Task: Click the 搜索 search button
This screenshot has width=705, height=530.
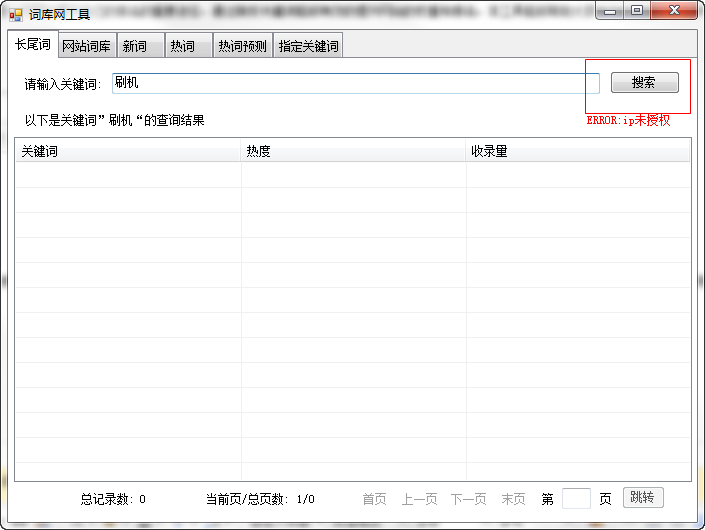Action: pos(644,83)
